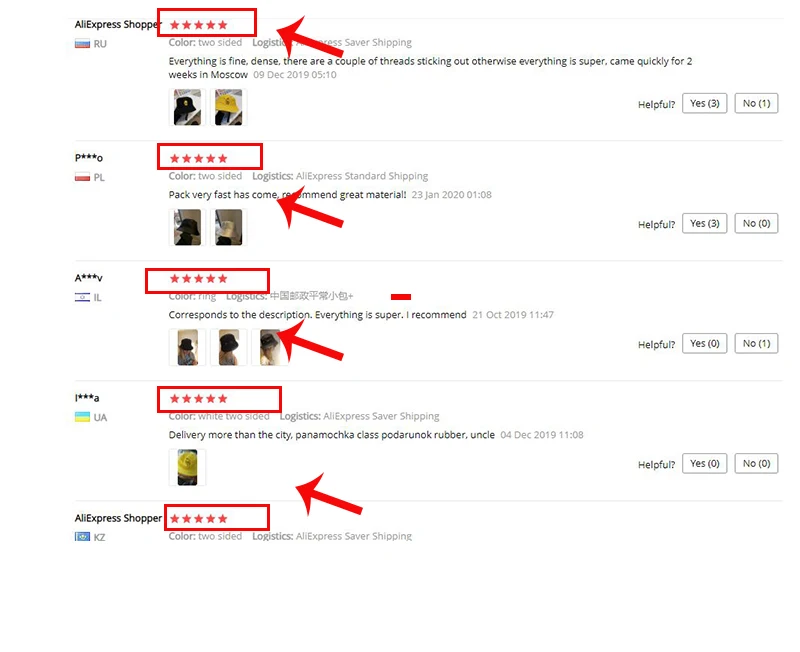This screenshot has width=800, height=652.
Task: Open the black bucket hat photo in RU review
Action: [x=187, y=107]
